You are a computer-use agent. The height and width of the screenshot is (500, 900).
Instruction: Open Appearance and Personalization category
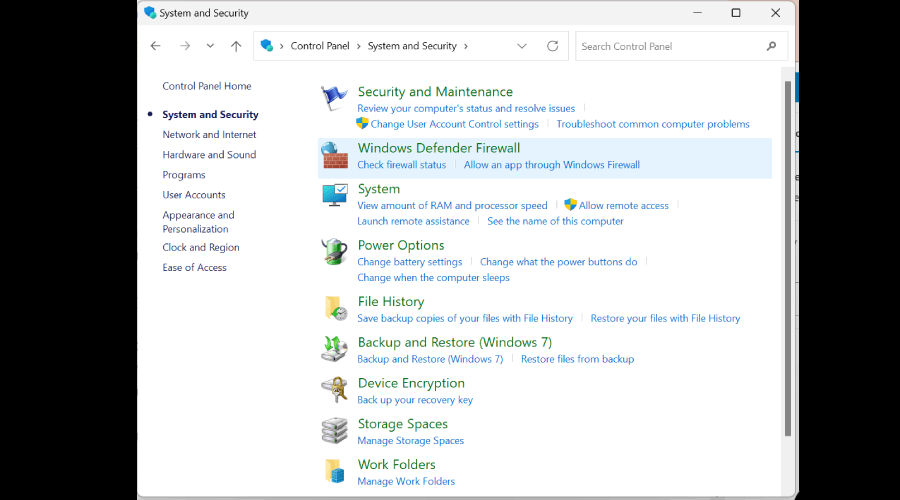pyautogui.click(x=198, y=222)
